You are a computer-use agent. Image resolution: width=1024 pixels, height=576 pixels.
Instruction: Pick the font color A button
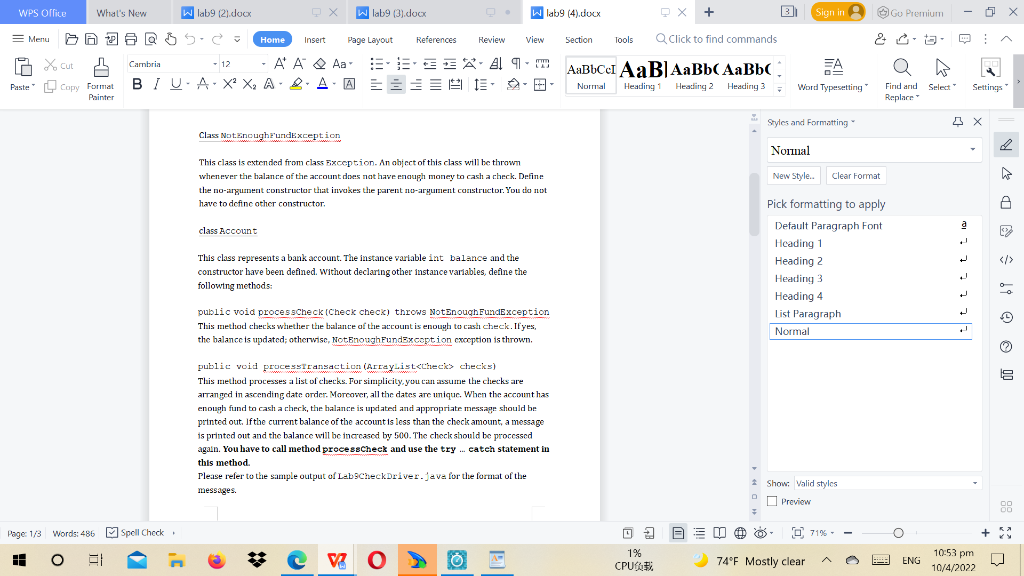323,84
